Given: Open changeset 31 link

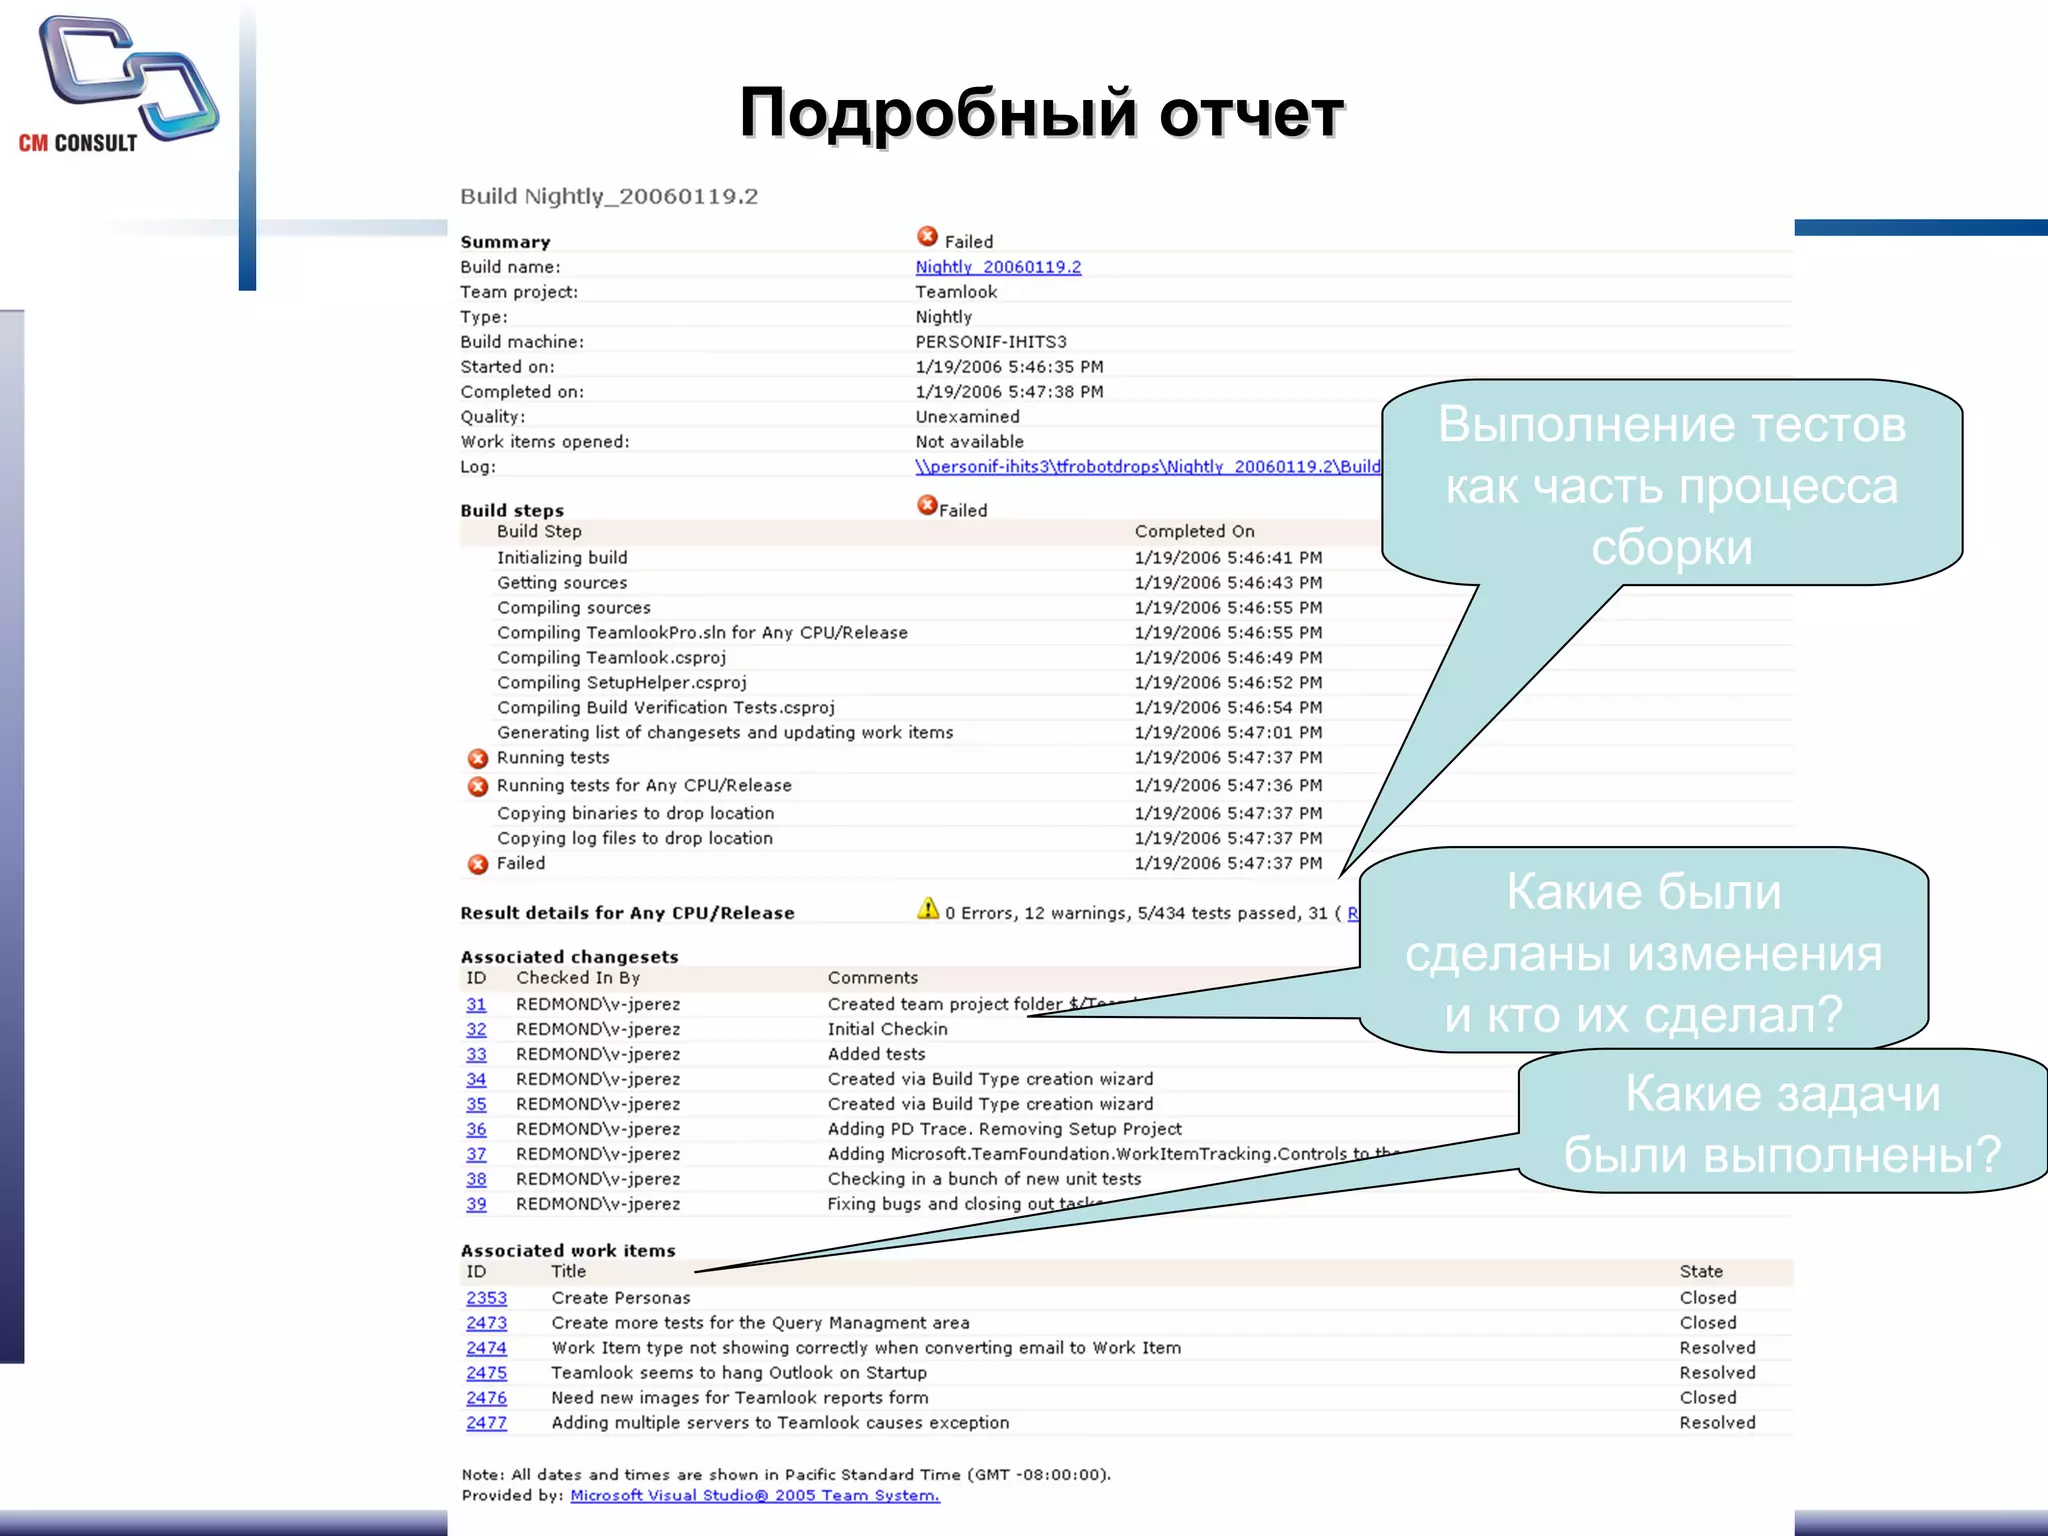Looking at the screenshot, I should coord(476,1004).
